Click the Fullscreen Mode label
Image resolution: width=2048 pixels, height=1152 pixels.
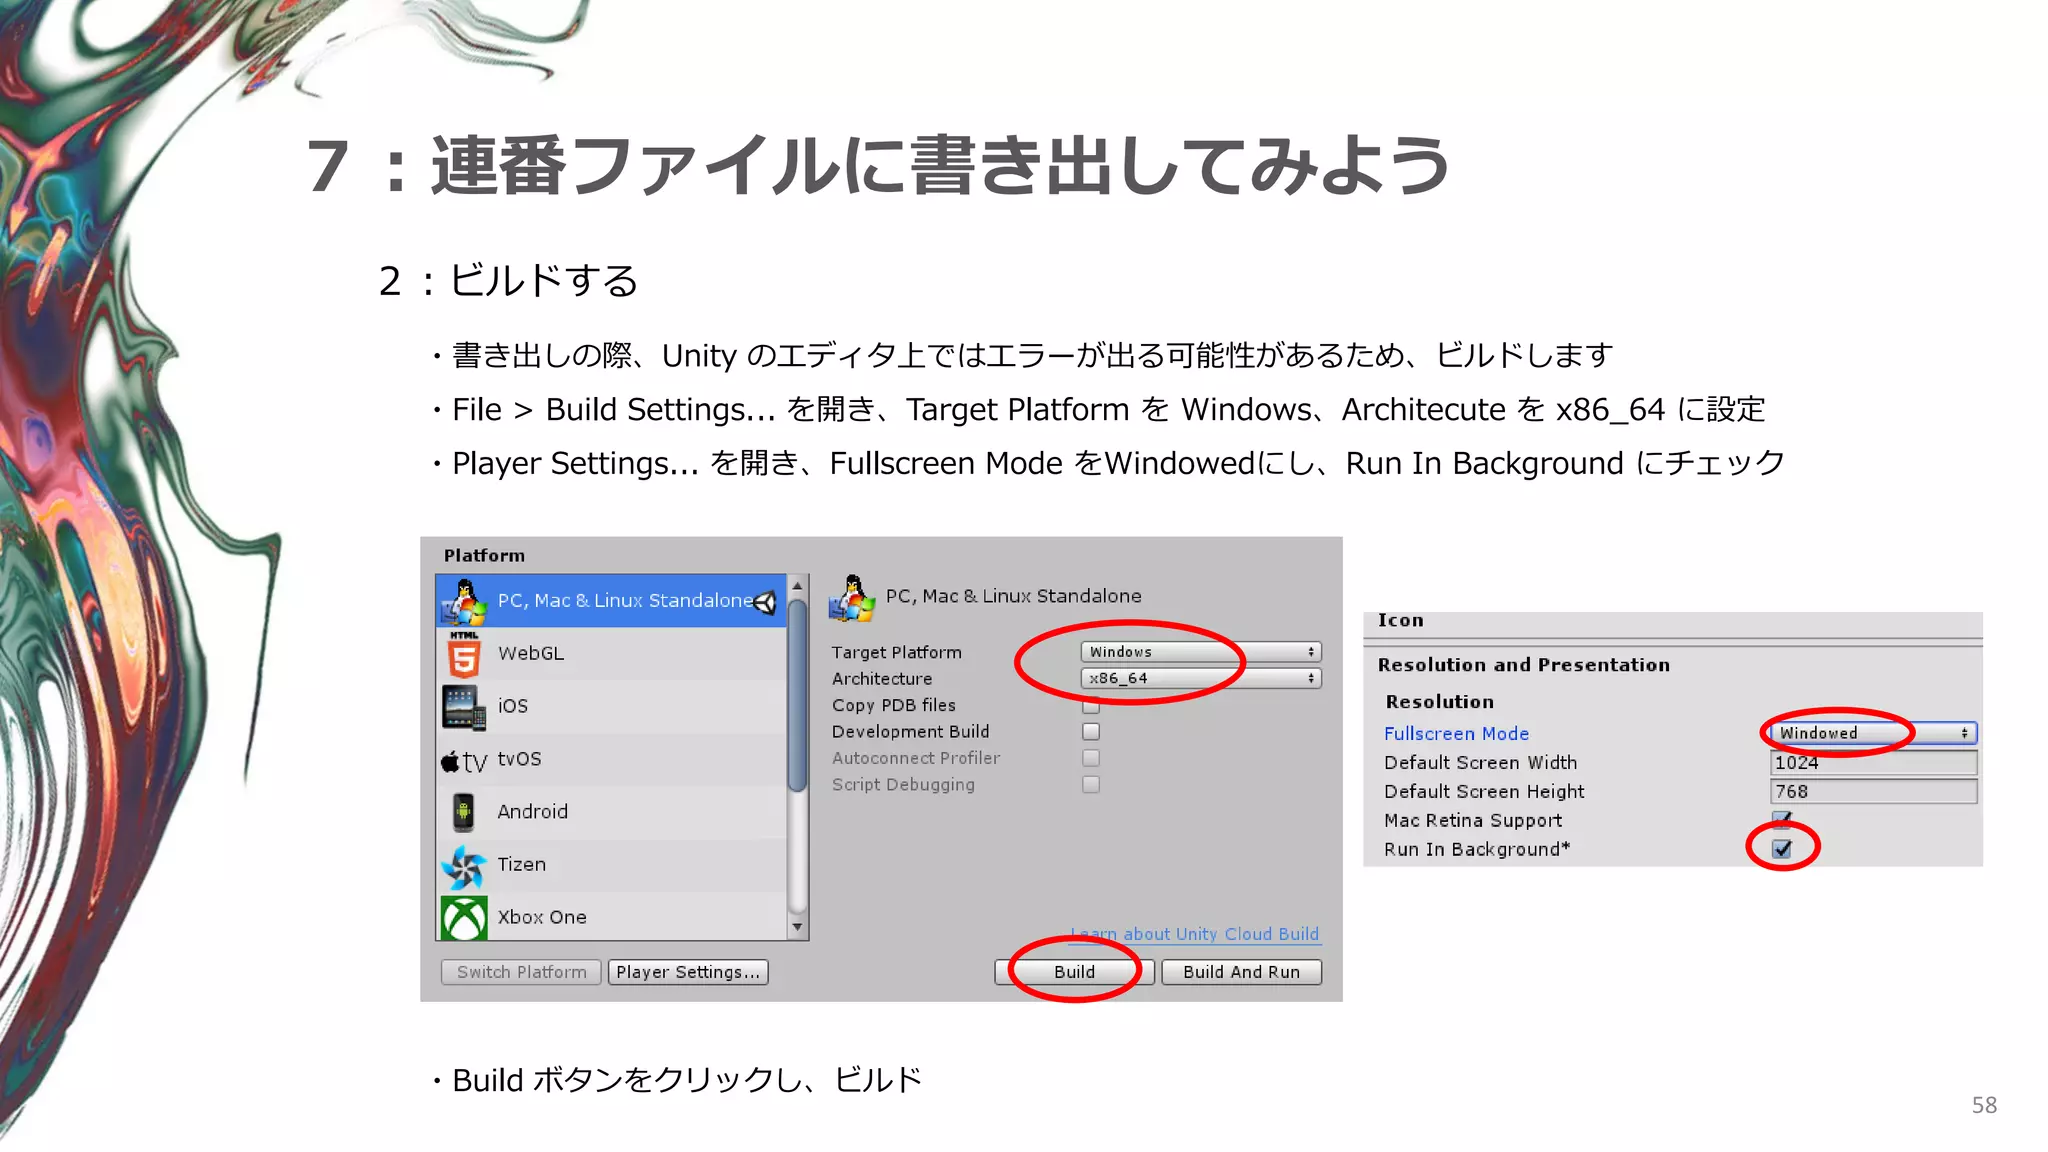pos(1456,734)
